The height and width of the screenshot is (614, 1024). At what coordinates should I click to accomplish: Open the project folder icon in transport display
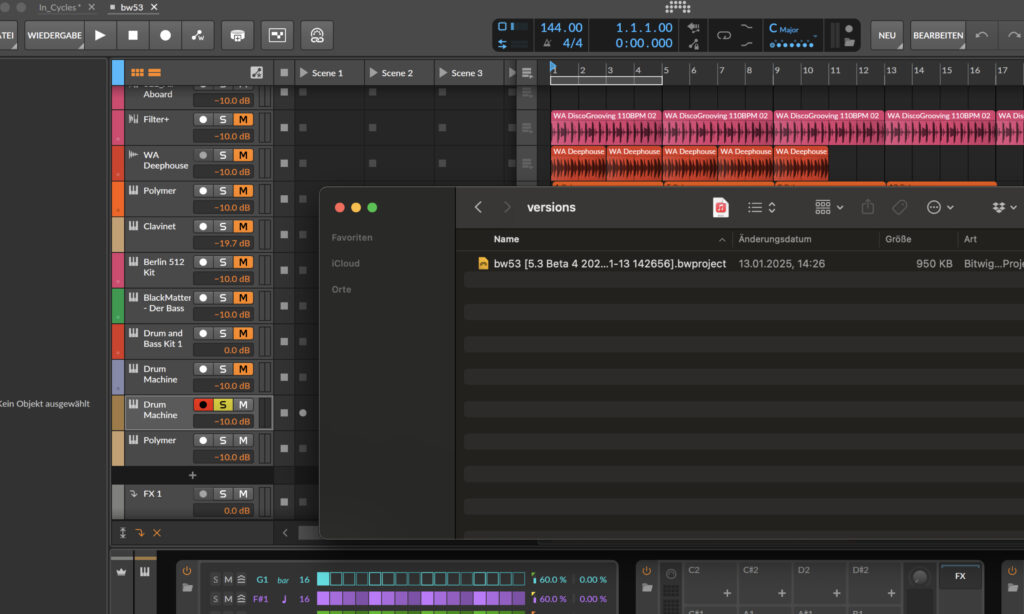coord(849,42)
